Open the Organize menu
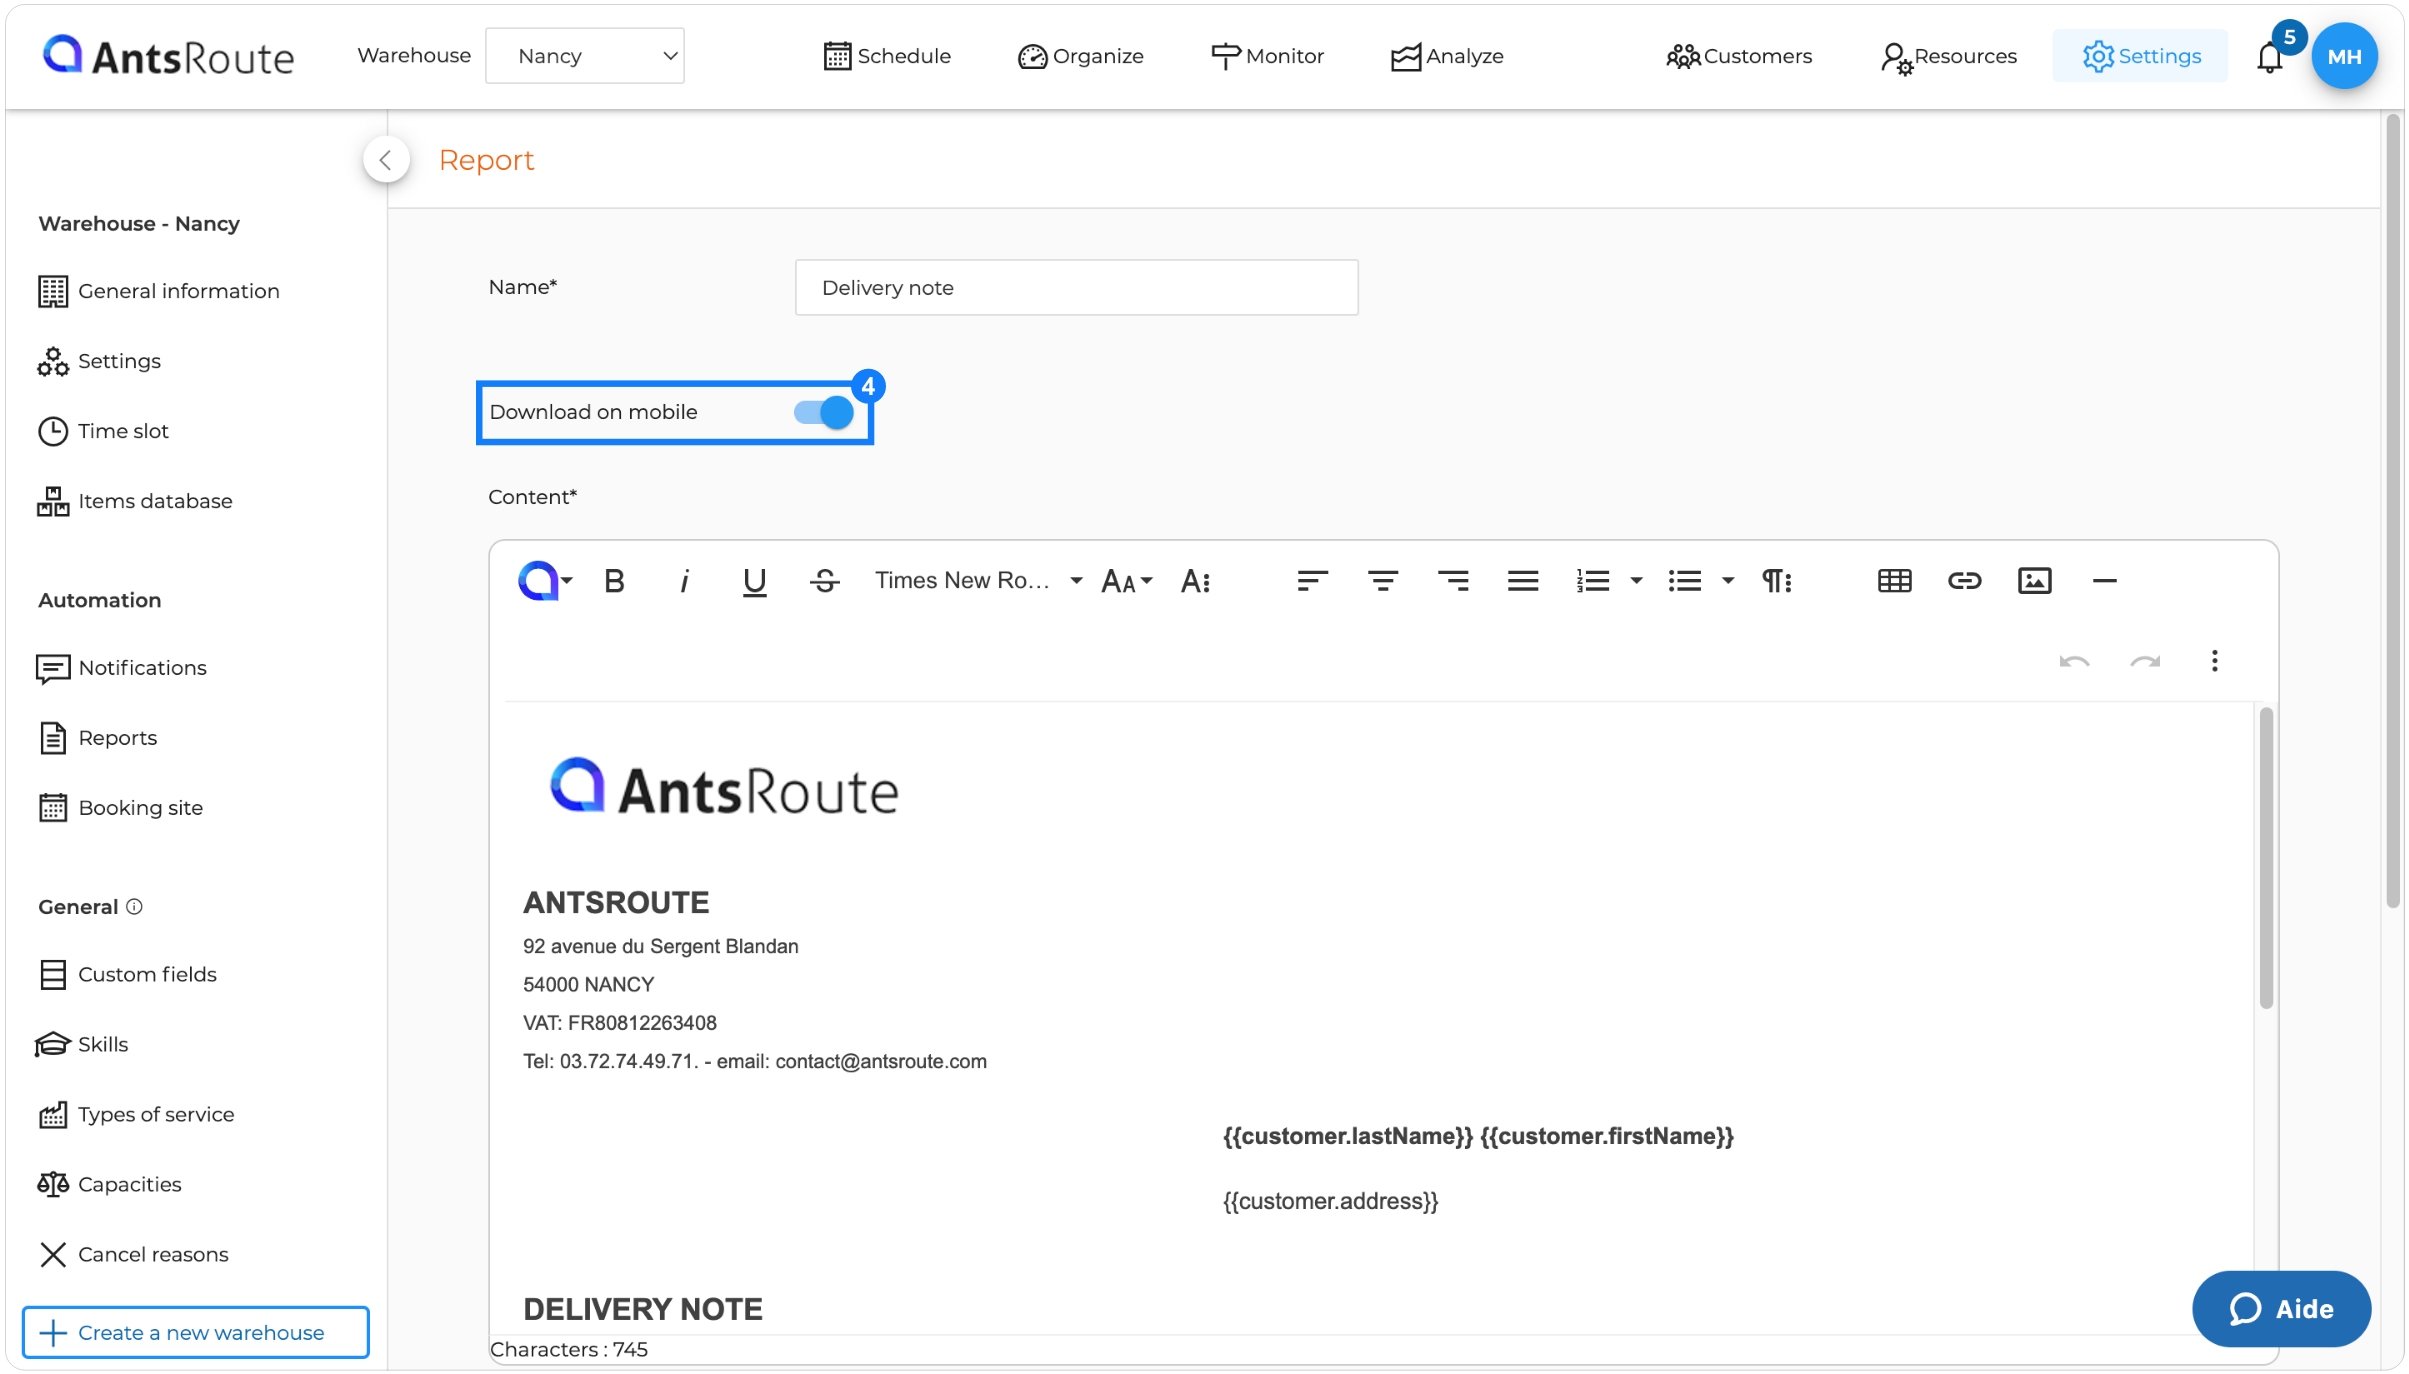 point(1081,56)
